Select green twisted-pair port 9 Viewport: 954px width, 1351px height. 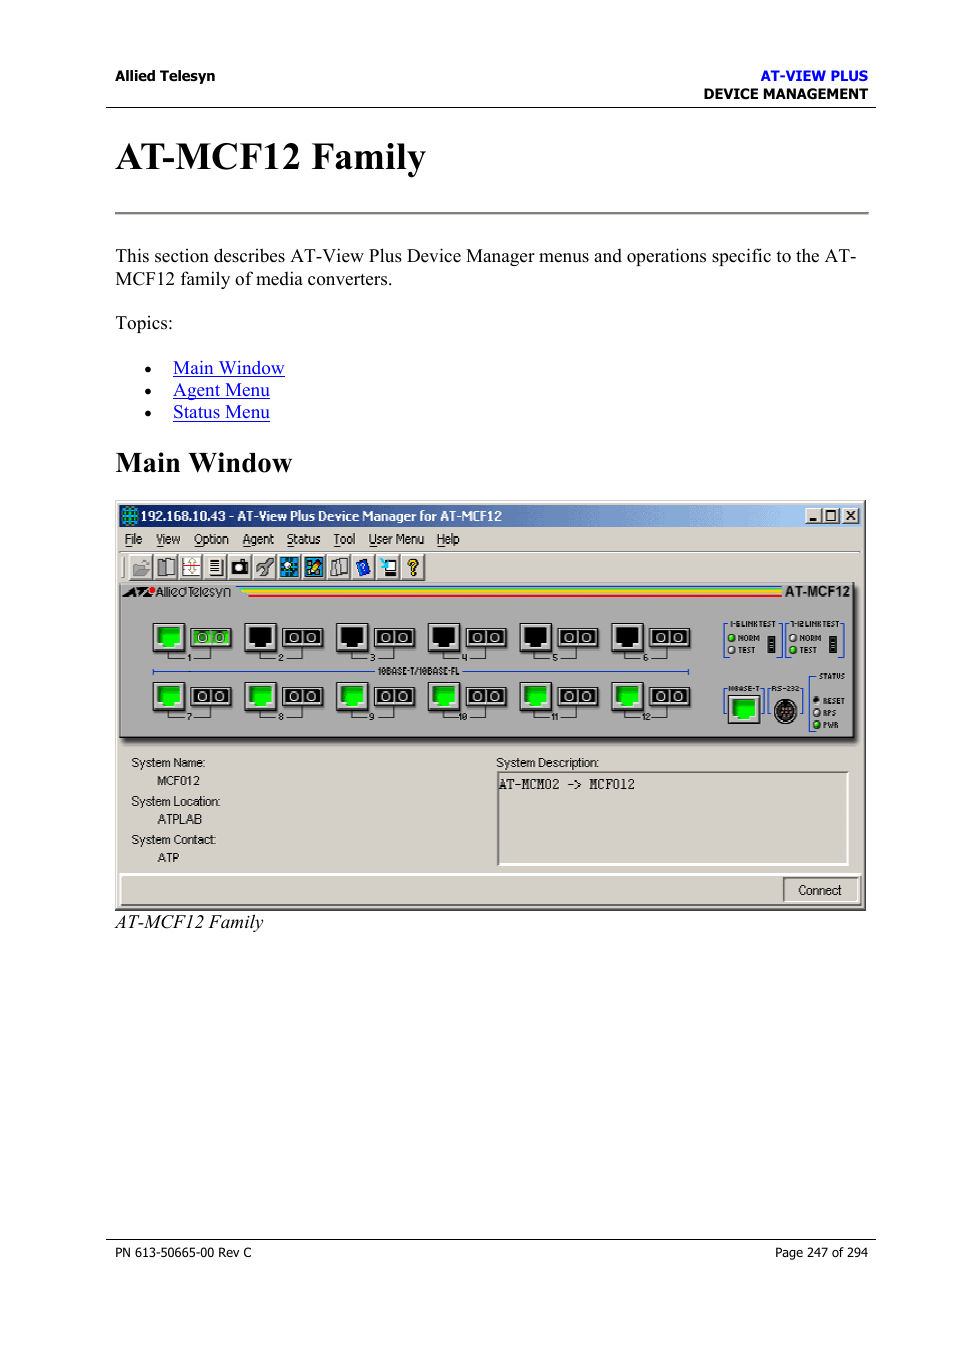(x=352, y=696)
